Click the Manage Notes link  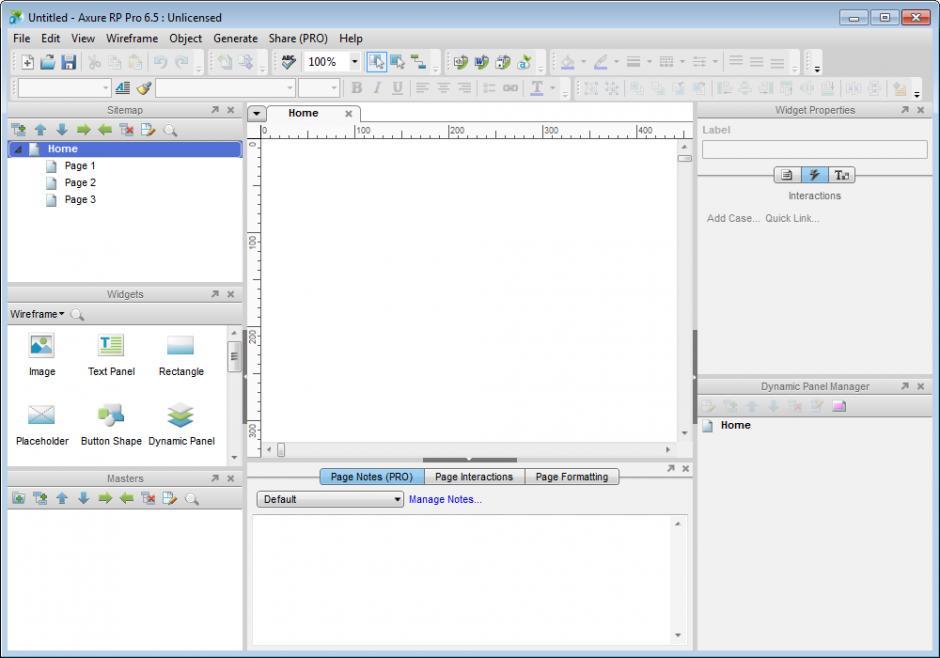click(445, 499)
